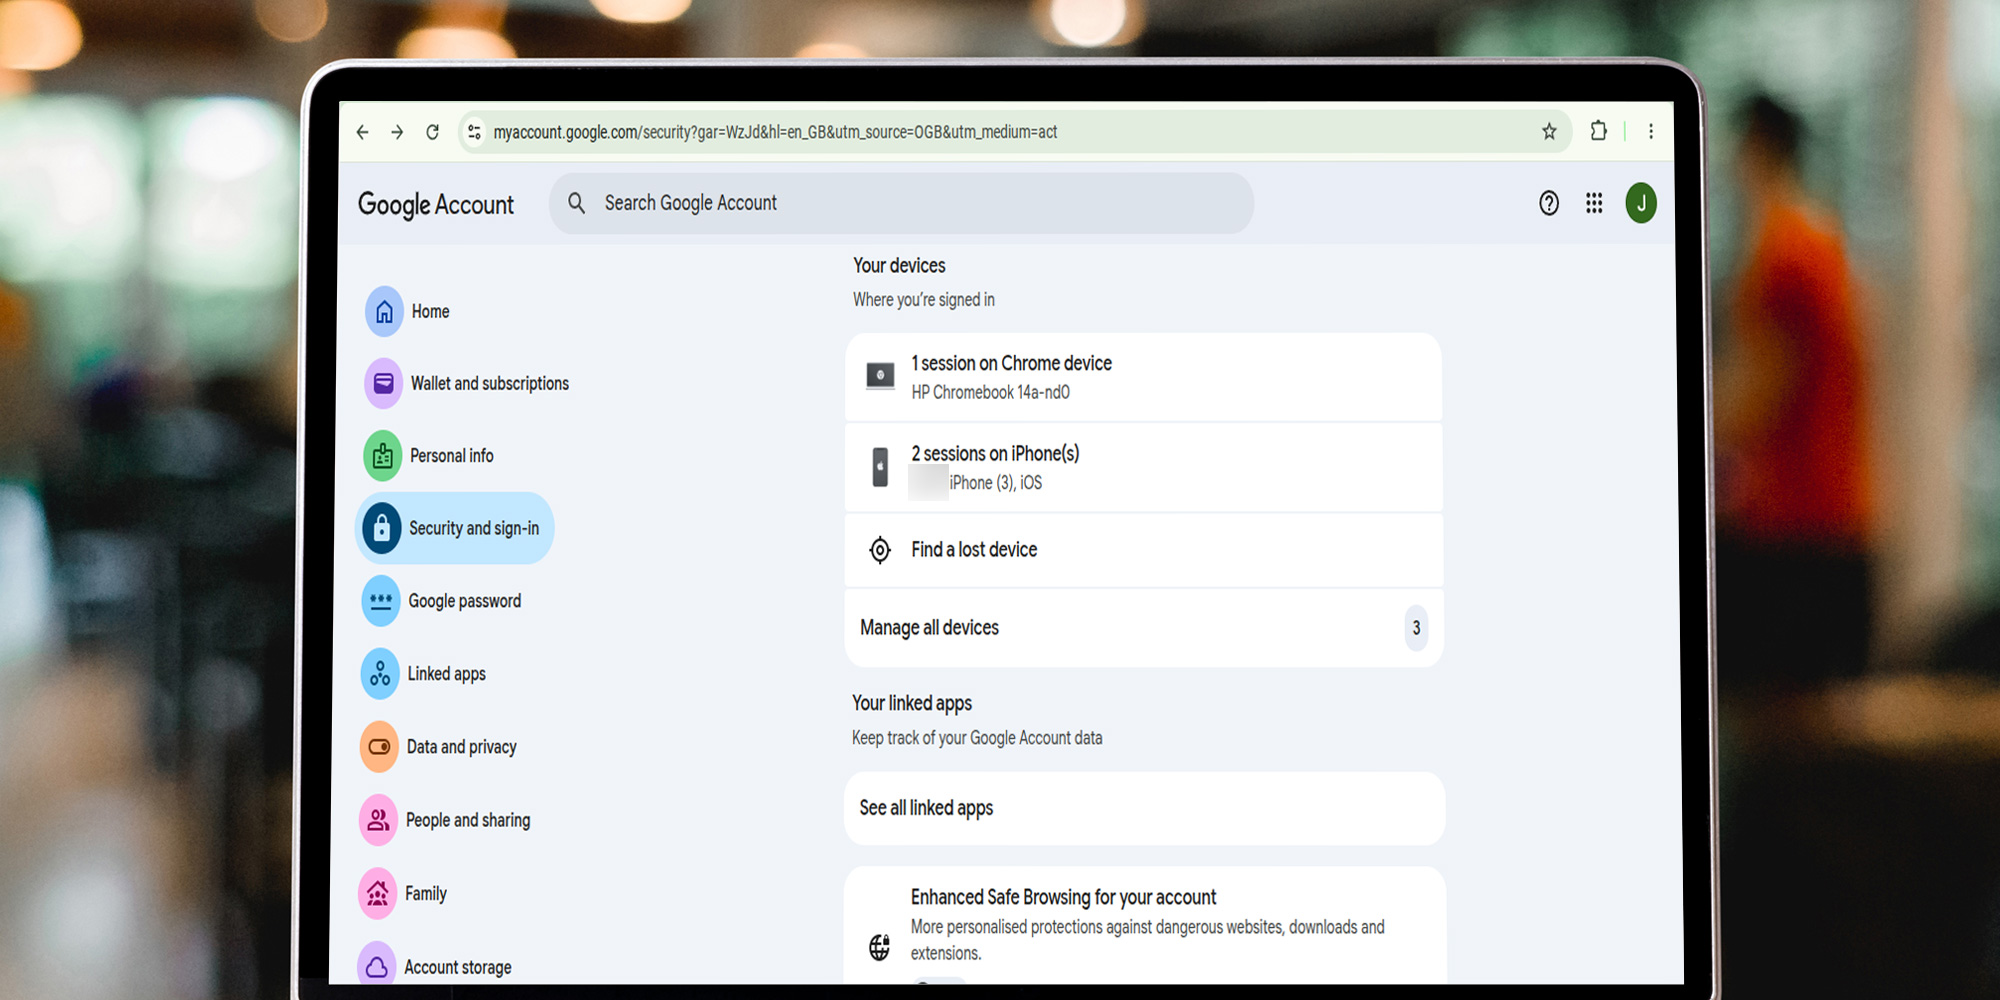Click the find device target icon
2000x1000 pixels.
(x=880, y=550)
